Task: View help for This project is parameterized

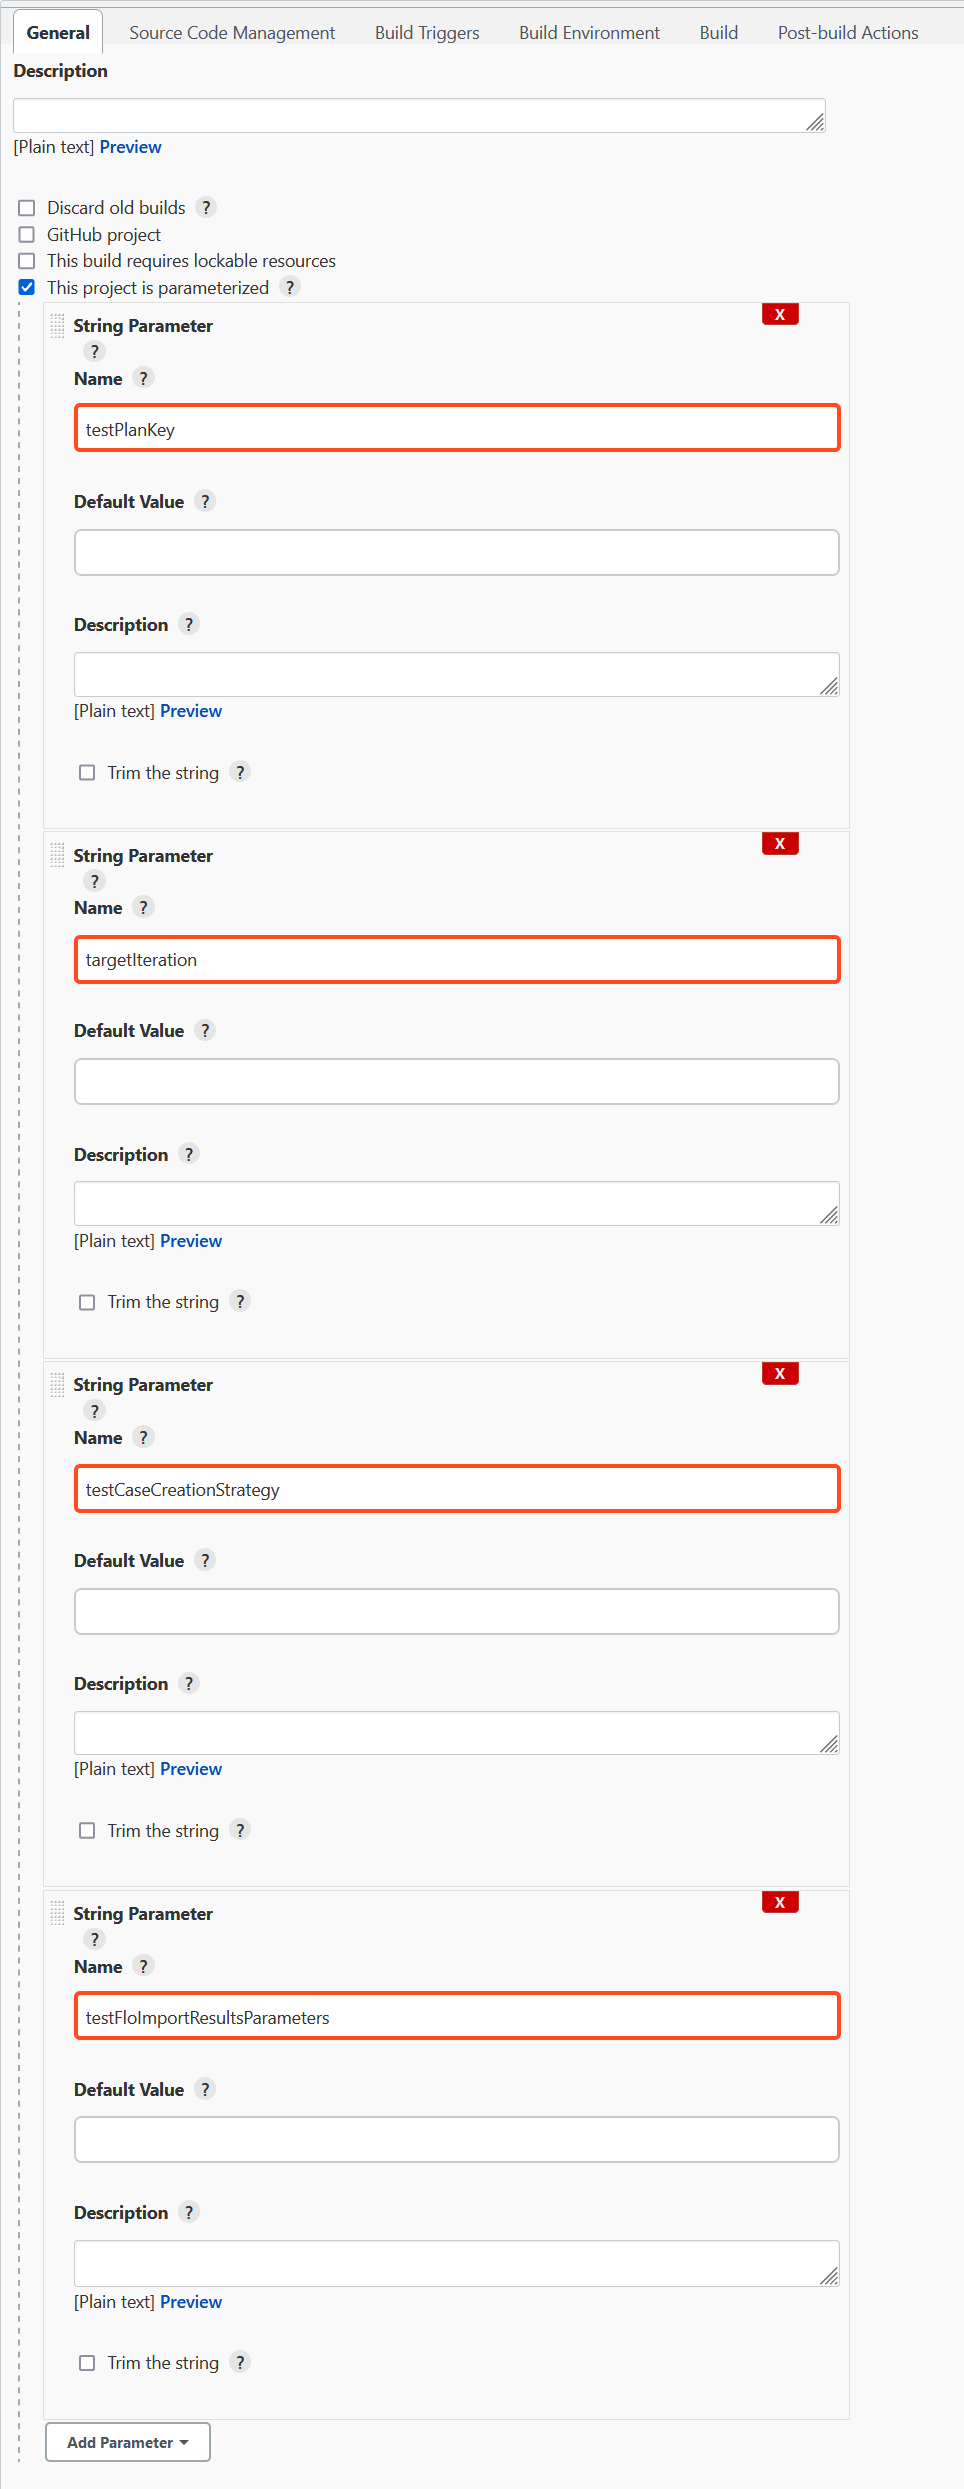Action: point(289,287)
